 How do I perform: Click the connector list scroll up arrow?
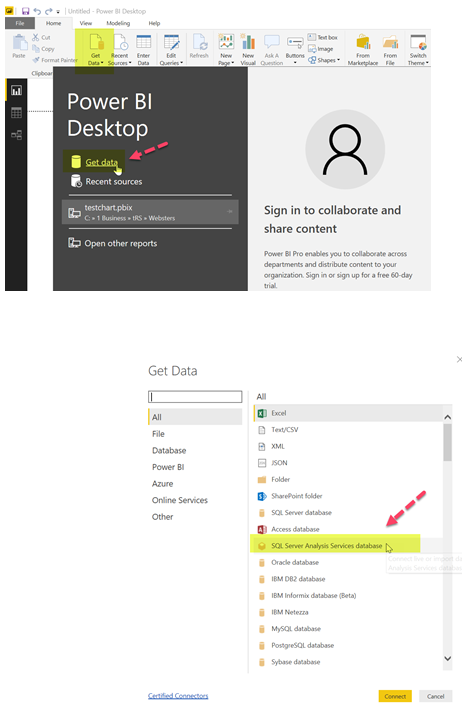(x=447, y=417)
